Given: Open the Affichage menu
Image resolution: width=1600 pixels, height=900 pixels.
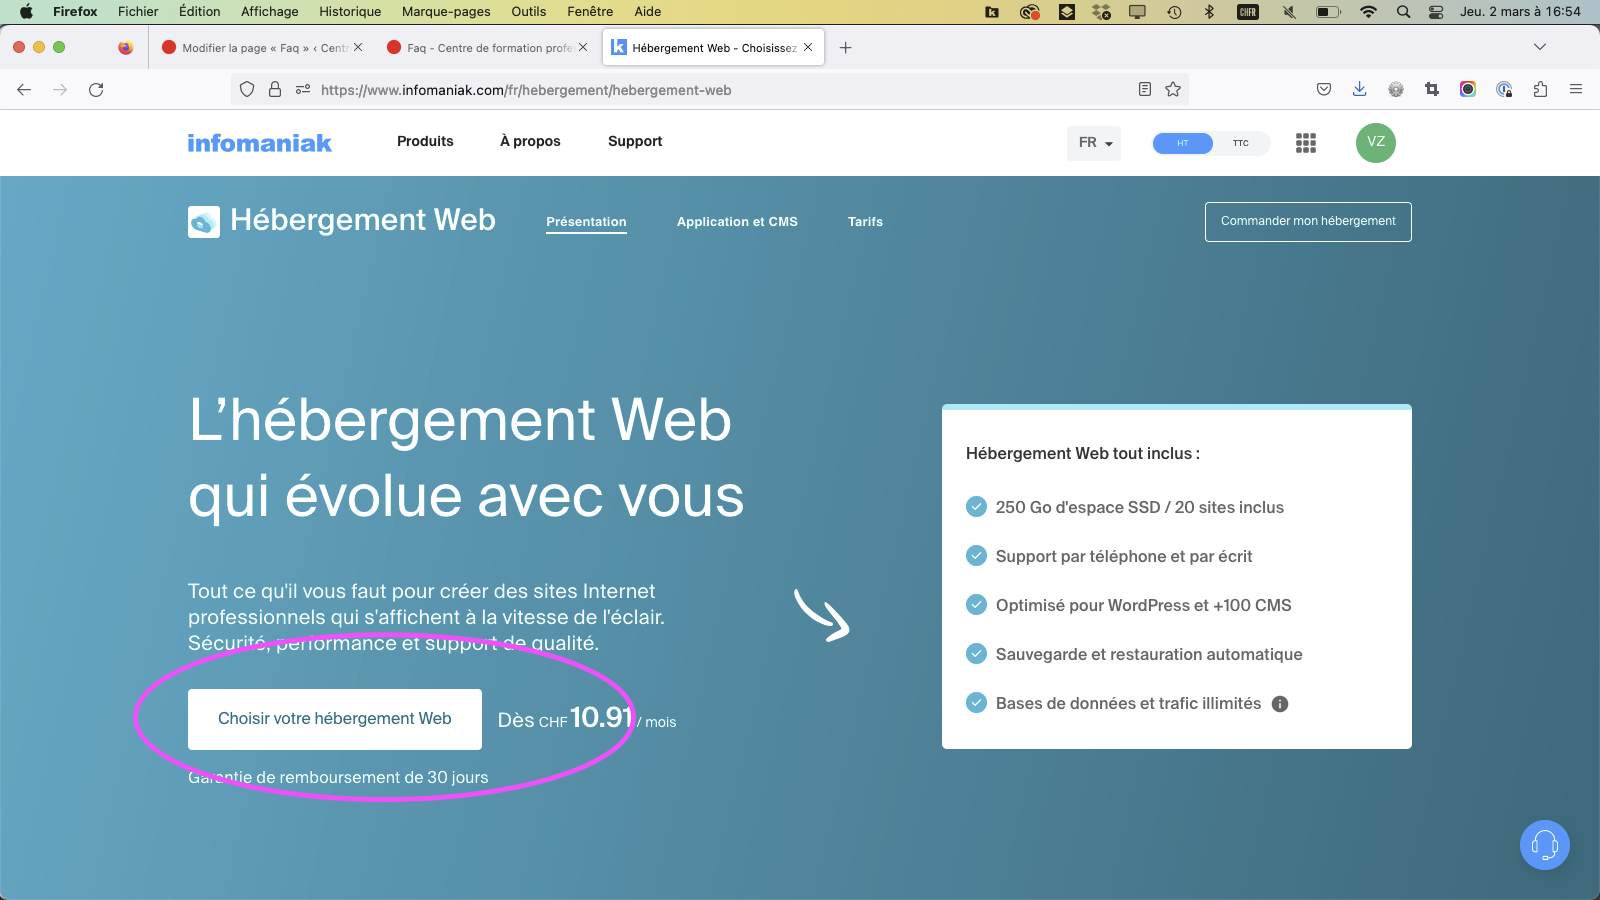Looking at the screenshot, I should 269,12.
